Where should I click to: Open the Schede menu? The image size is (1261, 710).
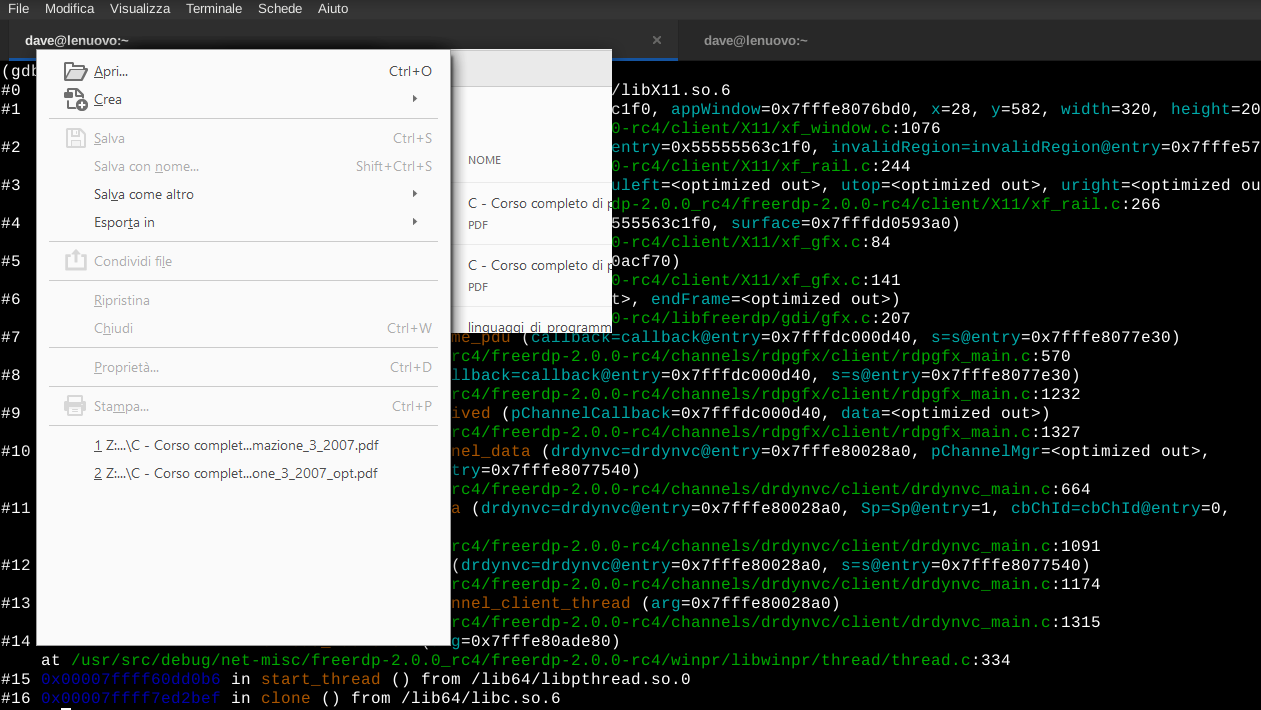[279, 8]
